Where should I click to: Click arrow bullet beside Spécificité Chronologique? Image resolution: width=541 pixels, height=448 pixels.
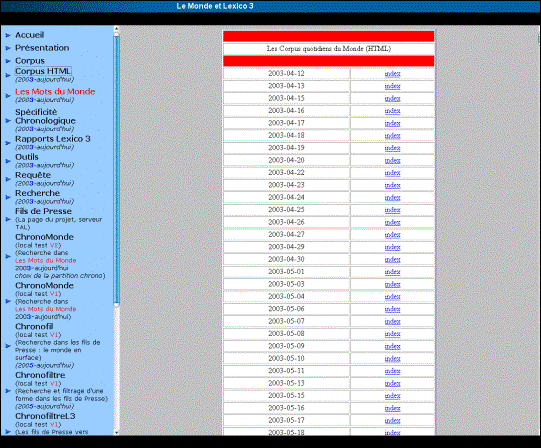(x=8, y=120)
